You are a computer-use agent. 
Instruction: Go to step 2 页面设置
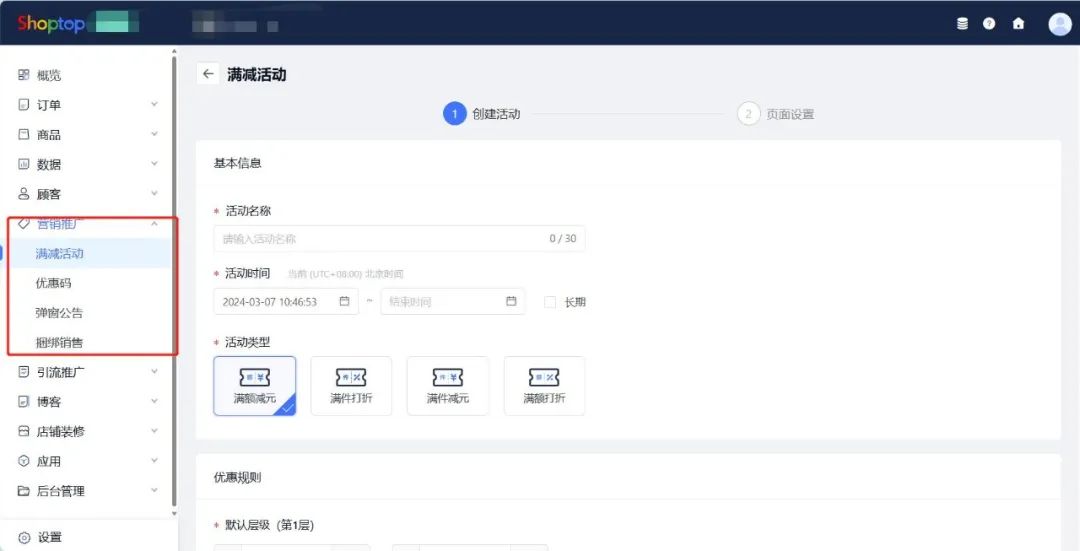776,114
